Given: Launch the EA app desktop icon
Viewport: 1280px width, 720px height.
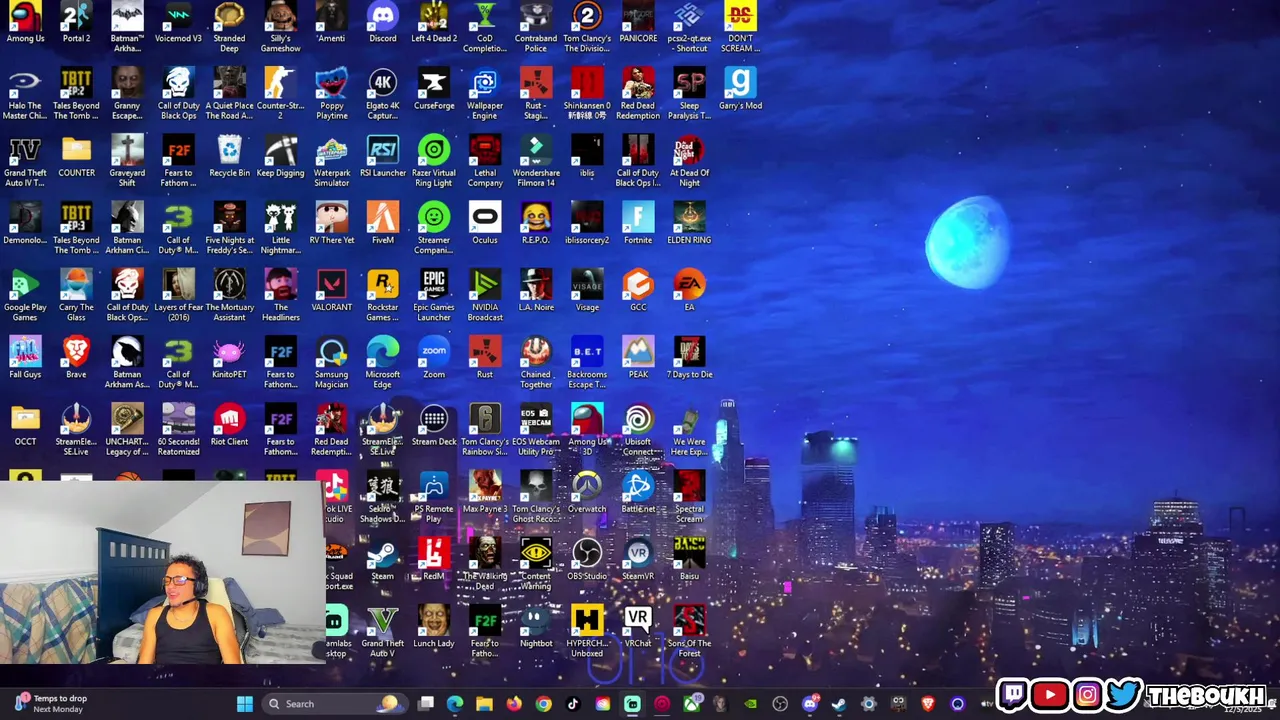Looking at the screenshot, I should pos(689,290).
